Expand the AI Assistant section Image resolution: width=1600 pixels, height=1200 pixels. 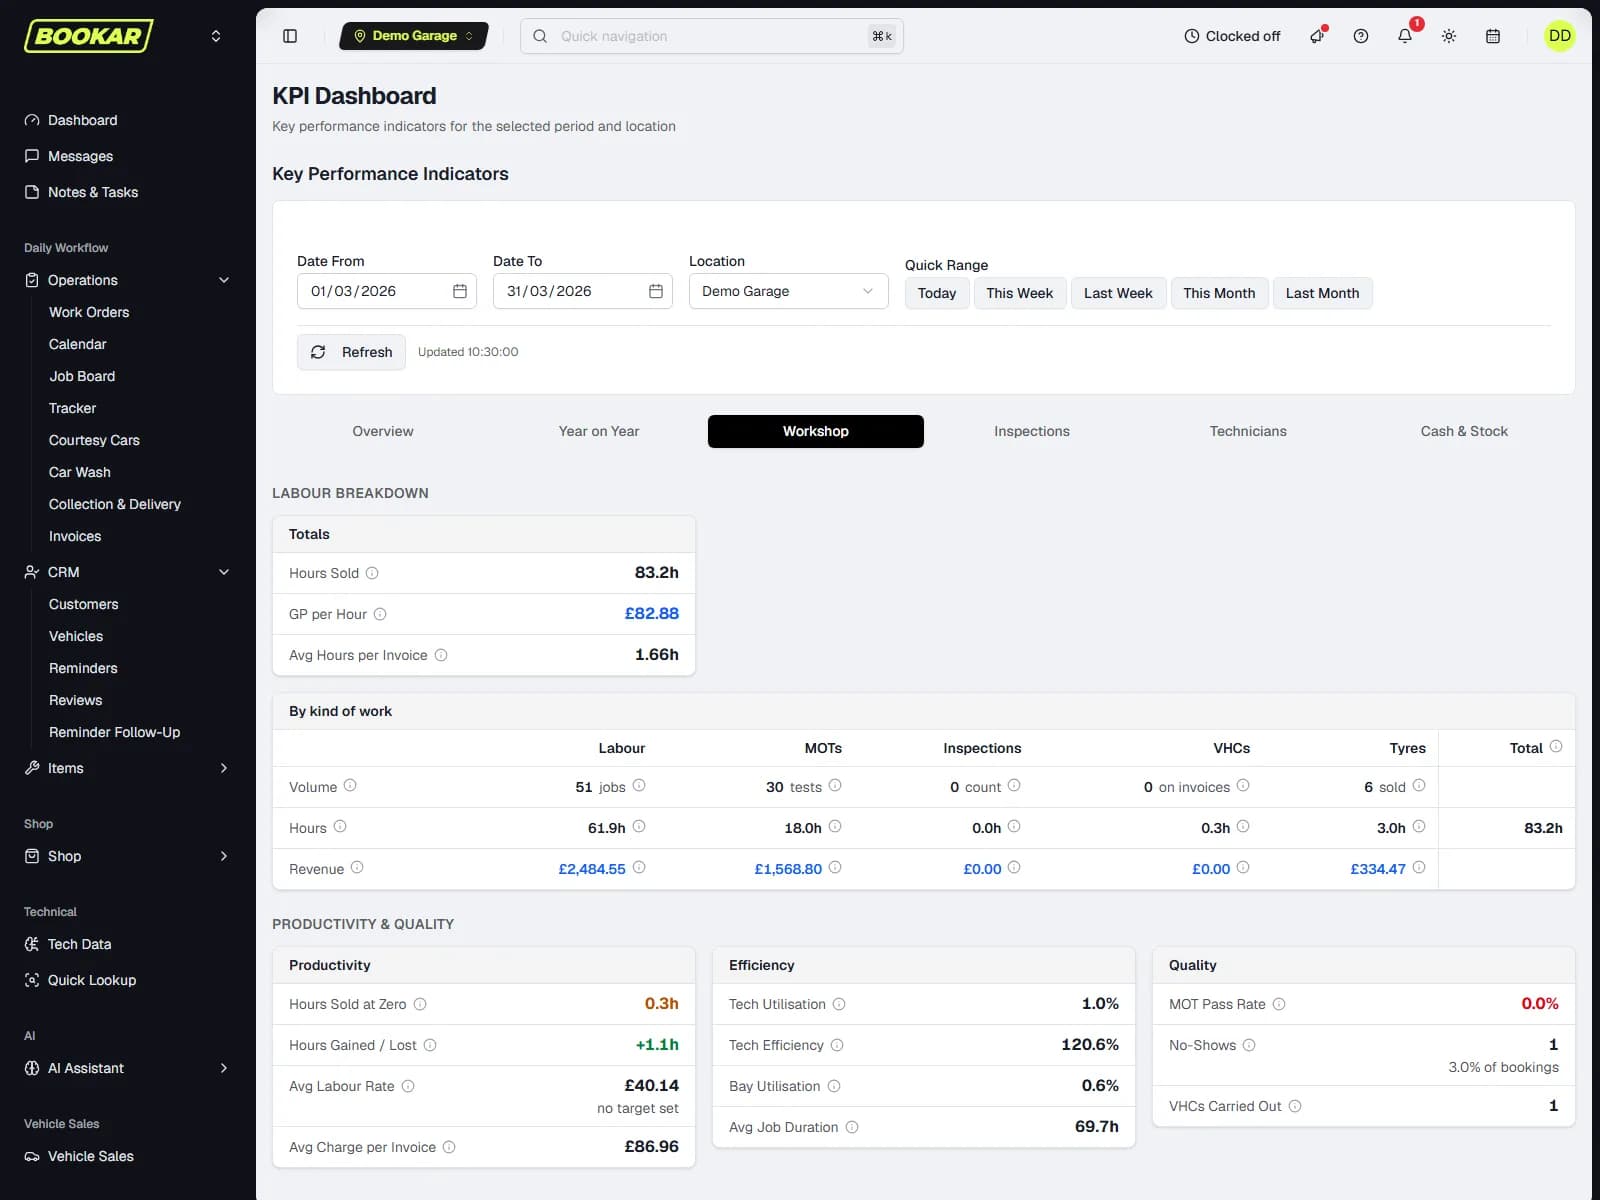click(x=128, y=1068)
